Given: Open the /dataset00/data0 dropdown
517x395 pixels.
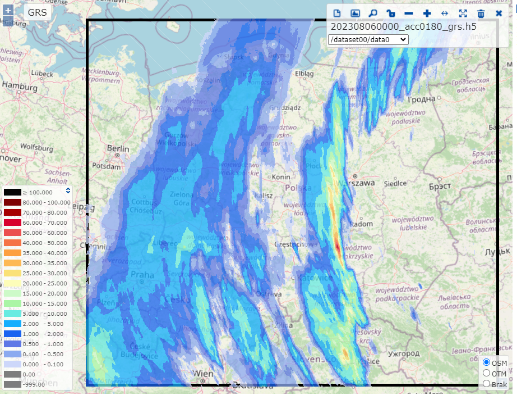Looking at the screenshot, I should (x=368, y=39).
